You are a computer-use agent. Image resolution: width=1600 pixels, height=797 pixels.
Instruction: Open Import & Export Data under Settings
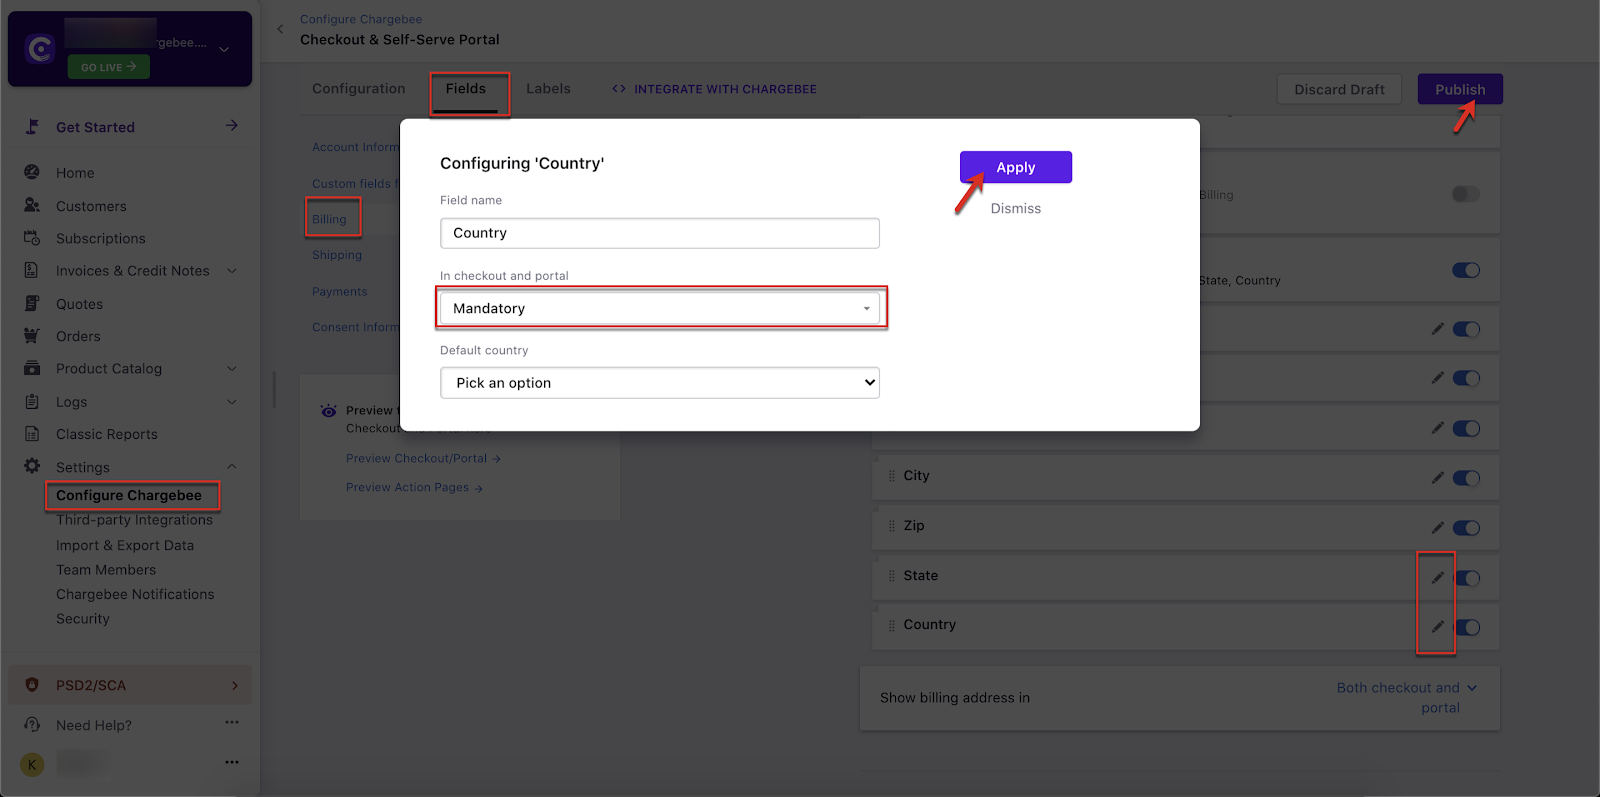125,545
